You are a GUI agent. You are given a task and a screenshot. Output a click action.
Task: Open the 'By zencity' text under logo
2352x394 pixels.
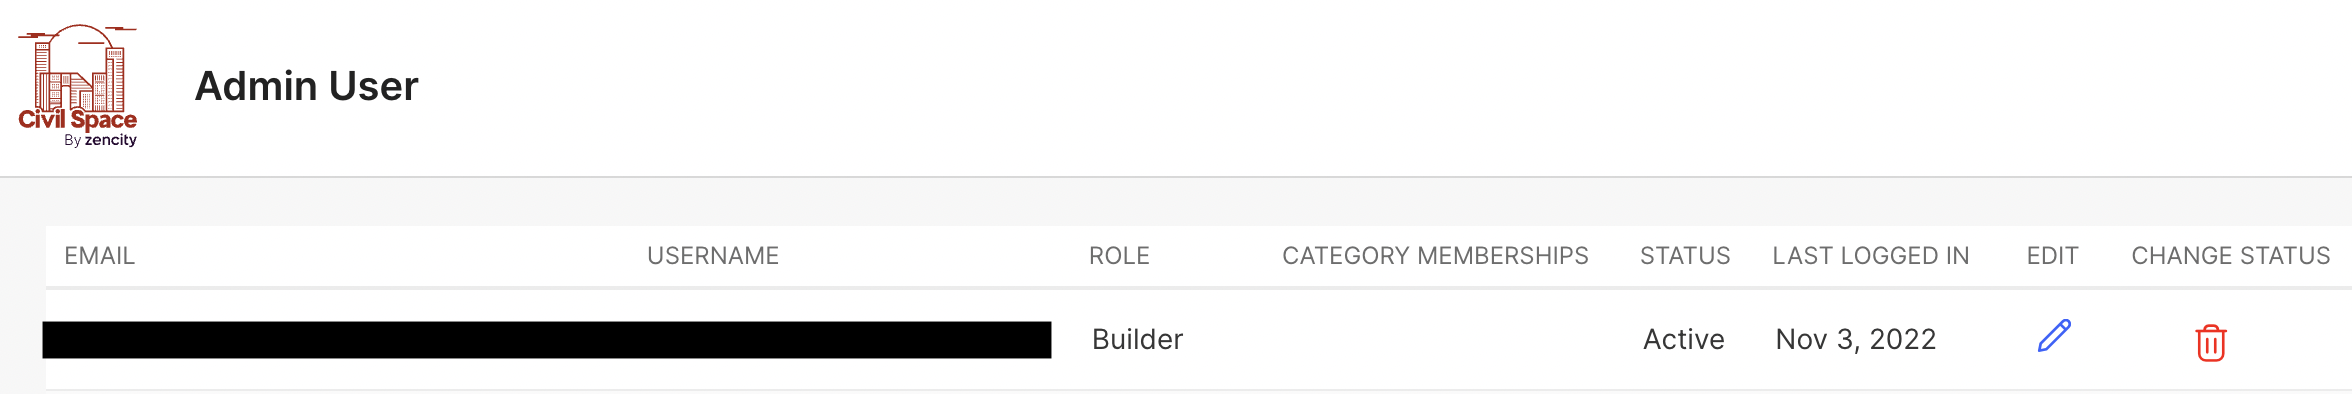[x=100, y=140]
